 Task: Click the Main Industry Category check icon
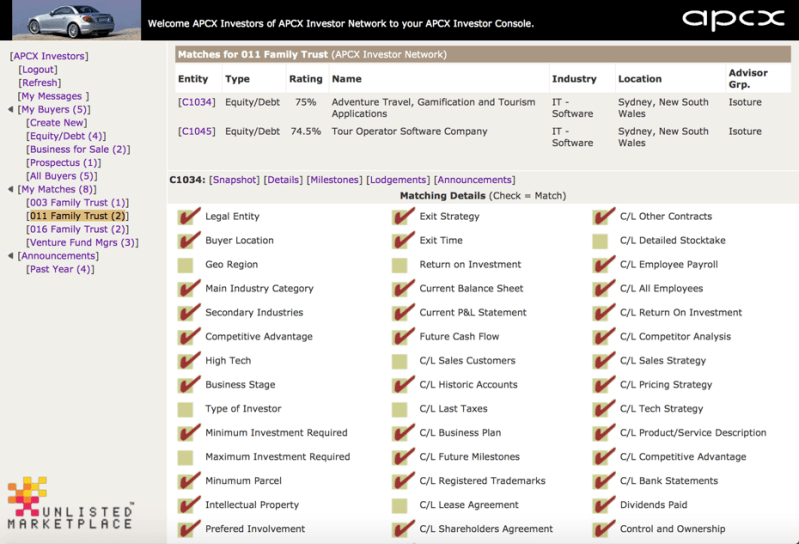point(189,288)
